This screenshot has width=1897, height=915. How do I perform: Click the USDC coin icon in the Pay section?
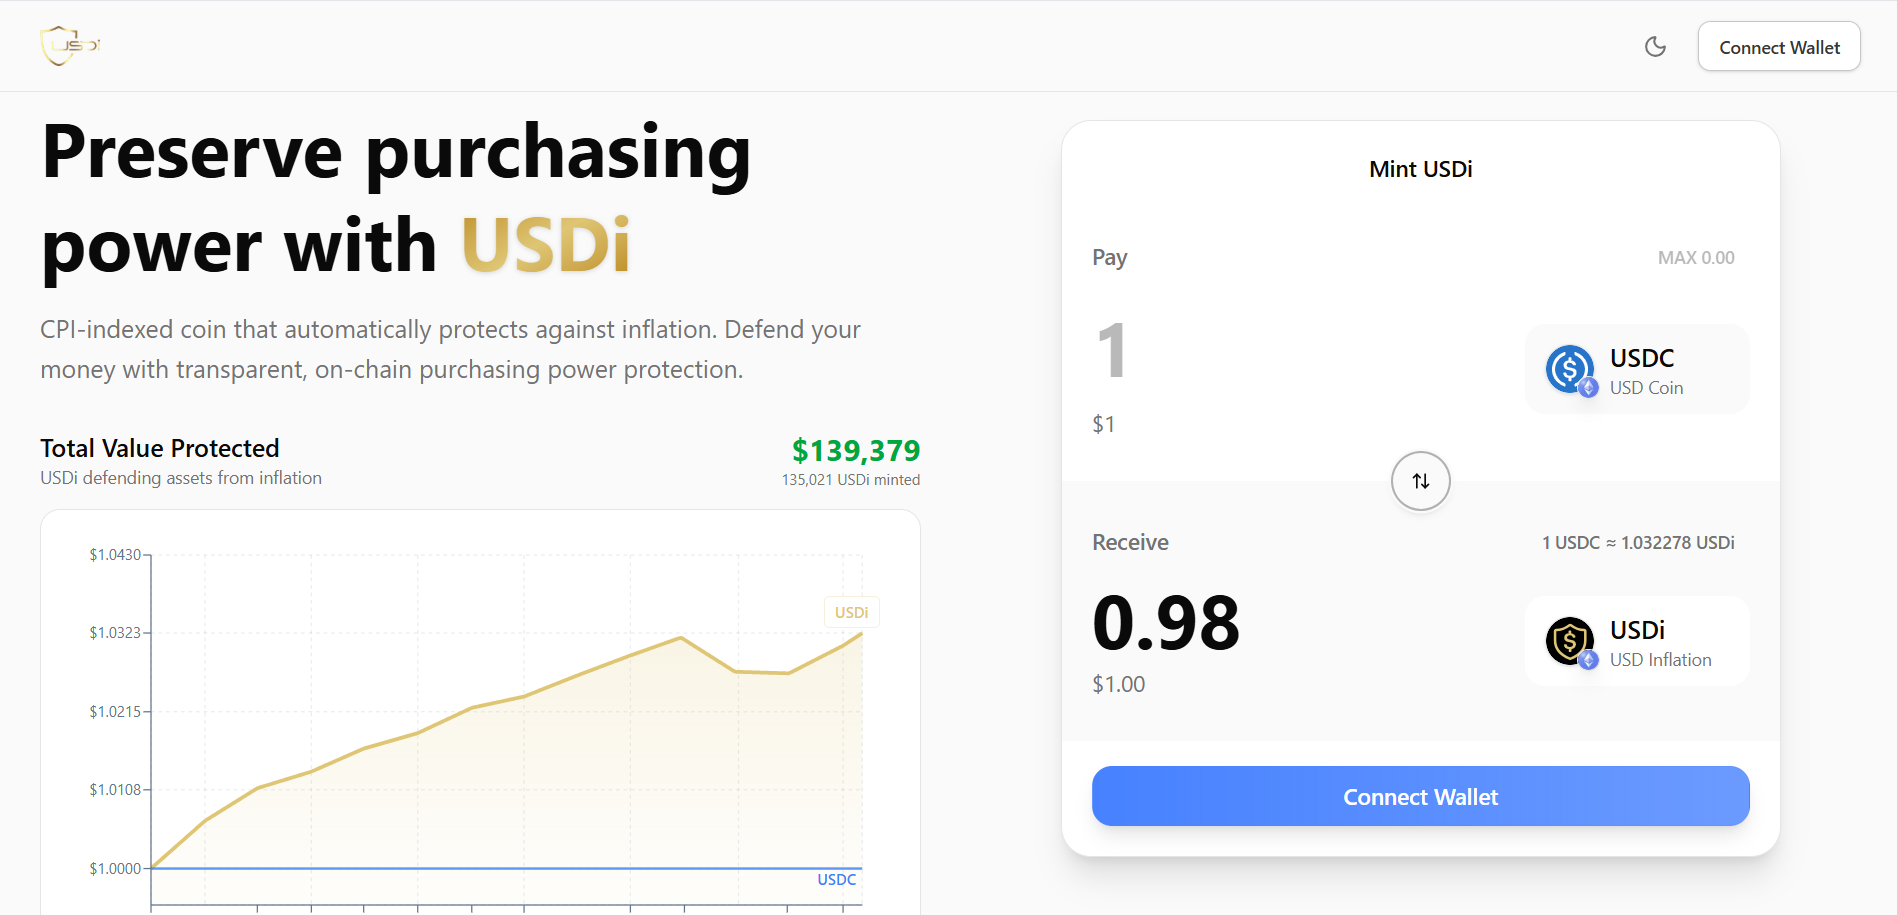click(1569, 369)
